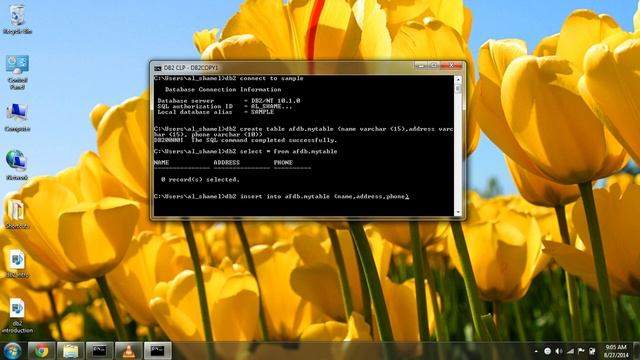Image resolution: width=640 pixels, height=360 pixels.
Task: Click the 'Database Connection Information' heading
Action: pyautogui.click(x=223, y=89)
